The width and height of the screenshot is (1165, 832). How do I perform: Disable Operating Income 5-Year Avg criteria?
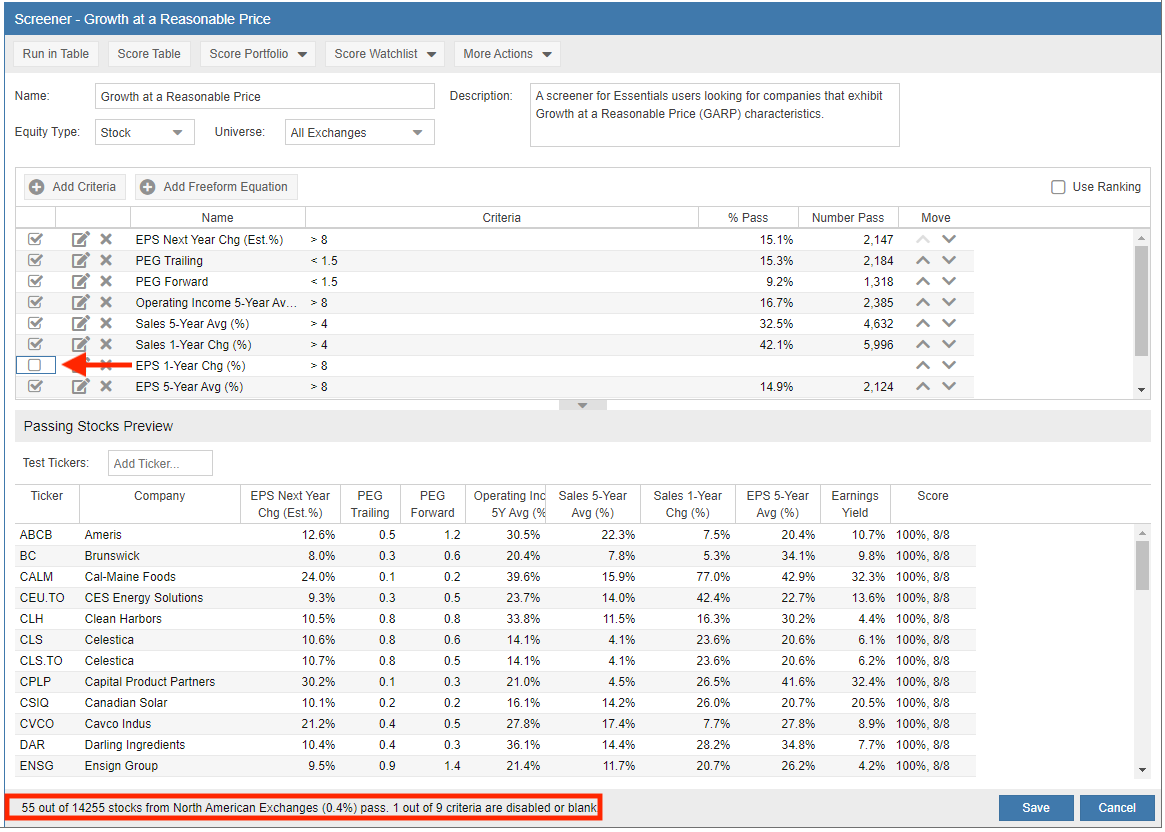tap(35, 302)
